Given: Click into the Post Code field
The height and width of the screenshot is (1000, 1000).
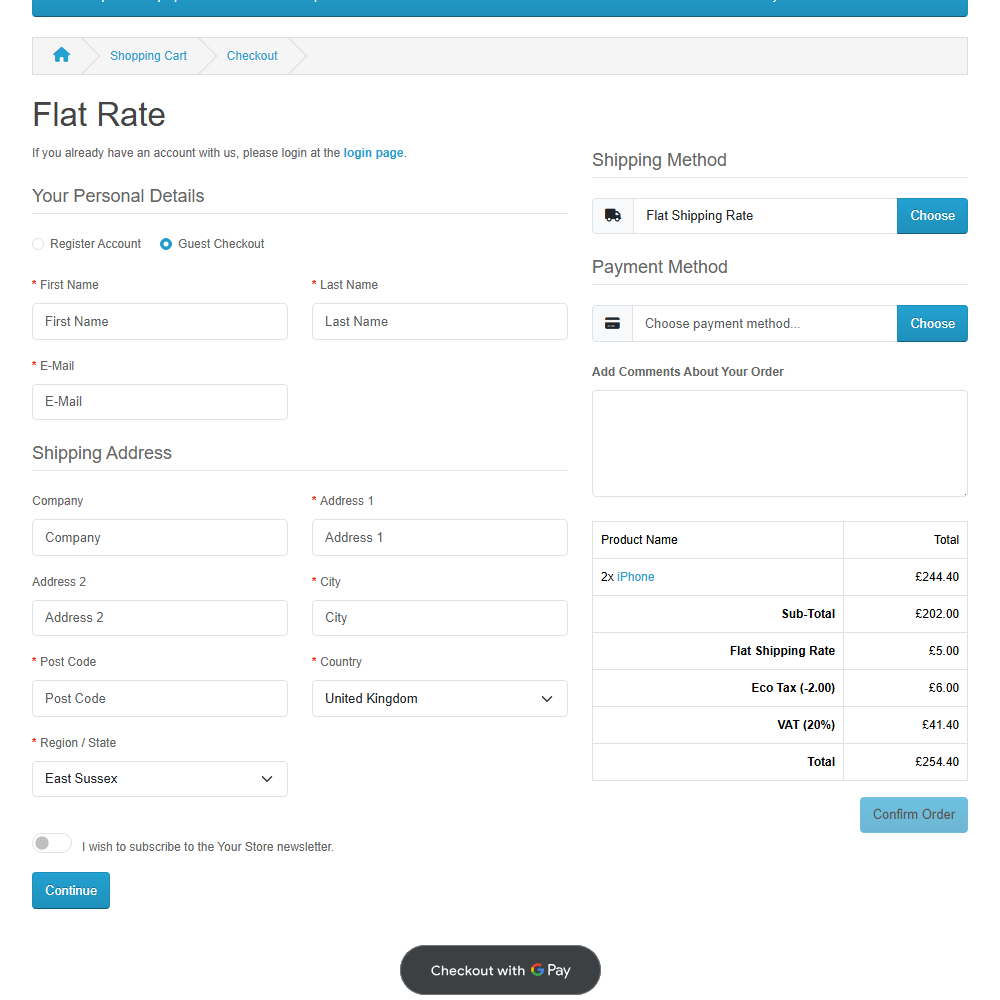Looking at the screenshot, I should pos(159,699).
